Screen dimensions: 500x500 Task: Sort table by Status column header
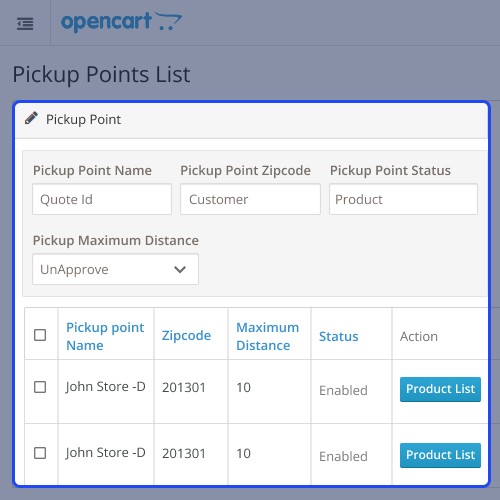coord(339,336)
